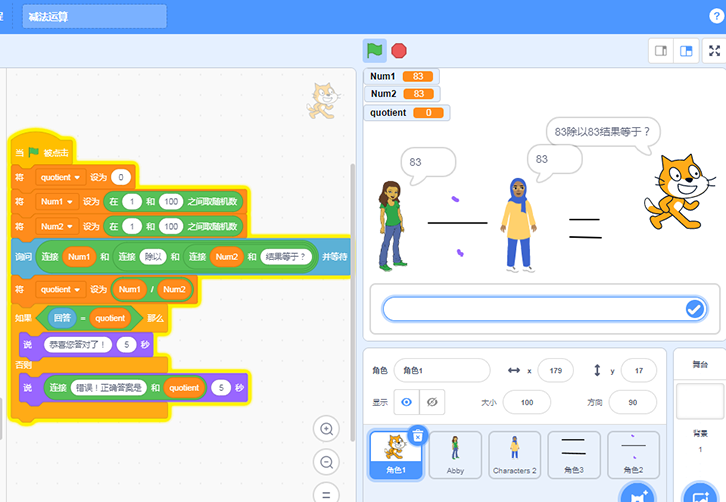
Task: Delete sprite 角色1 with trash icon
Action: tap(418, 435)
